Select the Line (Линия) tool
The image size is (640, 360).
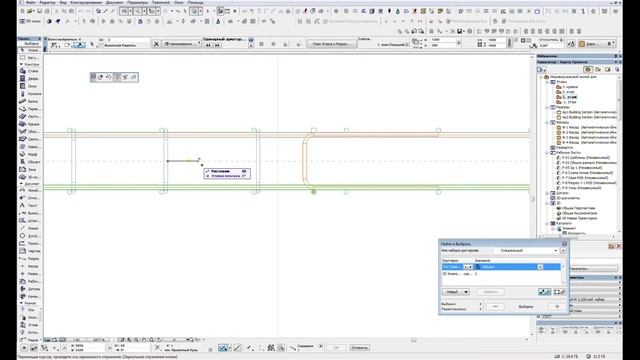click(29, 228)
